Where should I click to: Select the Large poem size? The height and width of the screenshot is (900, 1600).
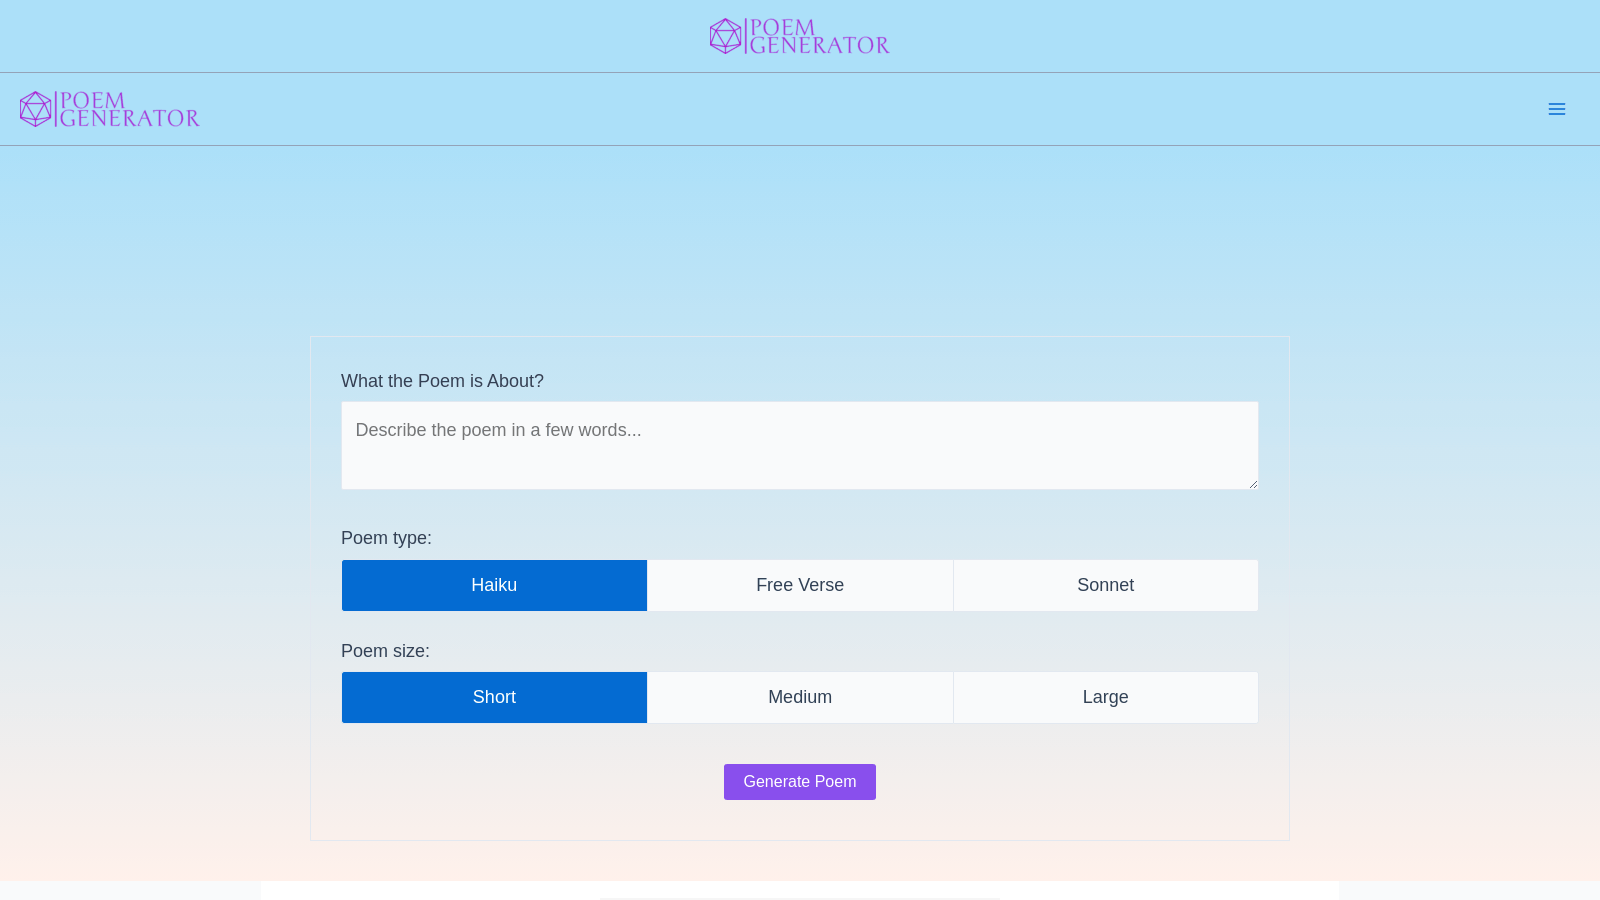pyautogui.click(x=1105, y=697)
